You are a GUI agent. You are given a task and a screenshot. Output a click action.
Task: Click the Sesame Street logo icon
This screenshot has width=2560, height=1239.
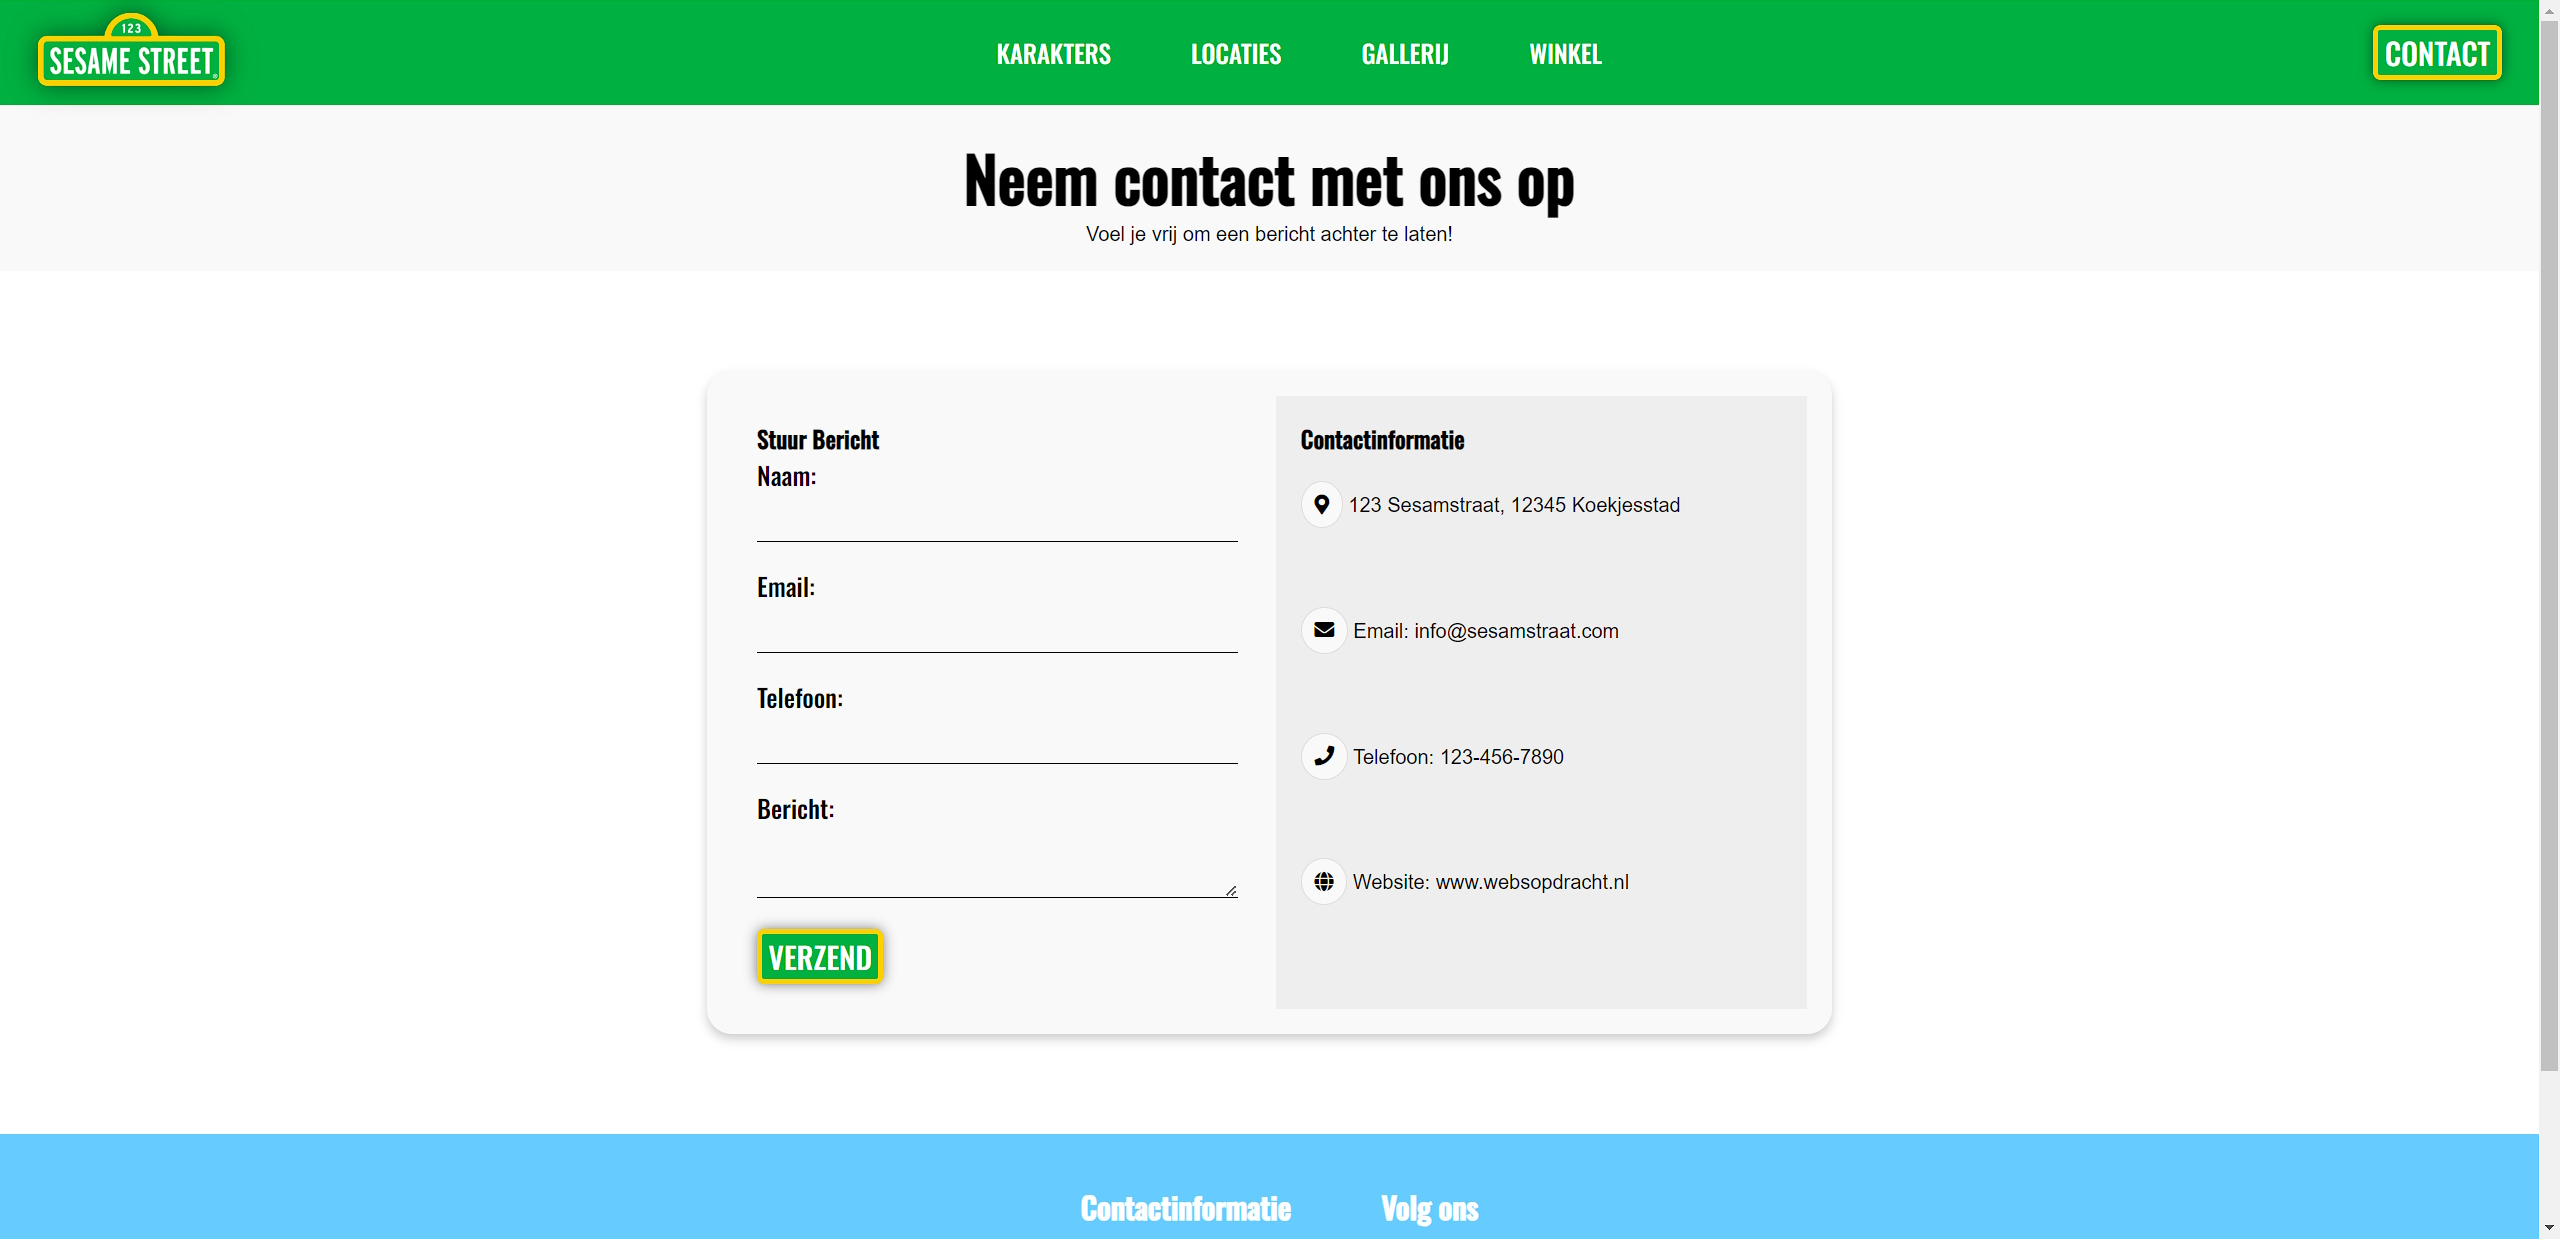coord(131,52)
